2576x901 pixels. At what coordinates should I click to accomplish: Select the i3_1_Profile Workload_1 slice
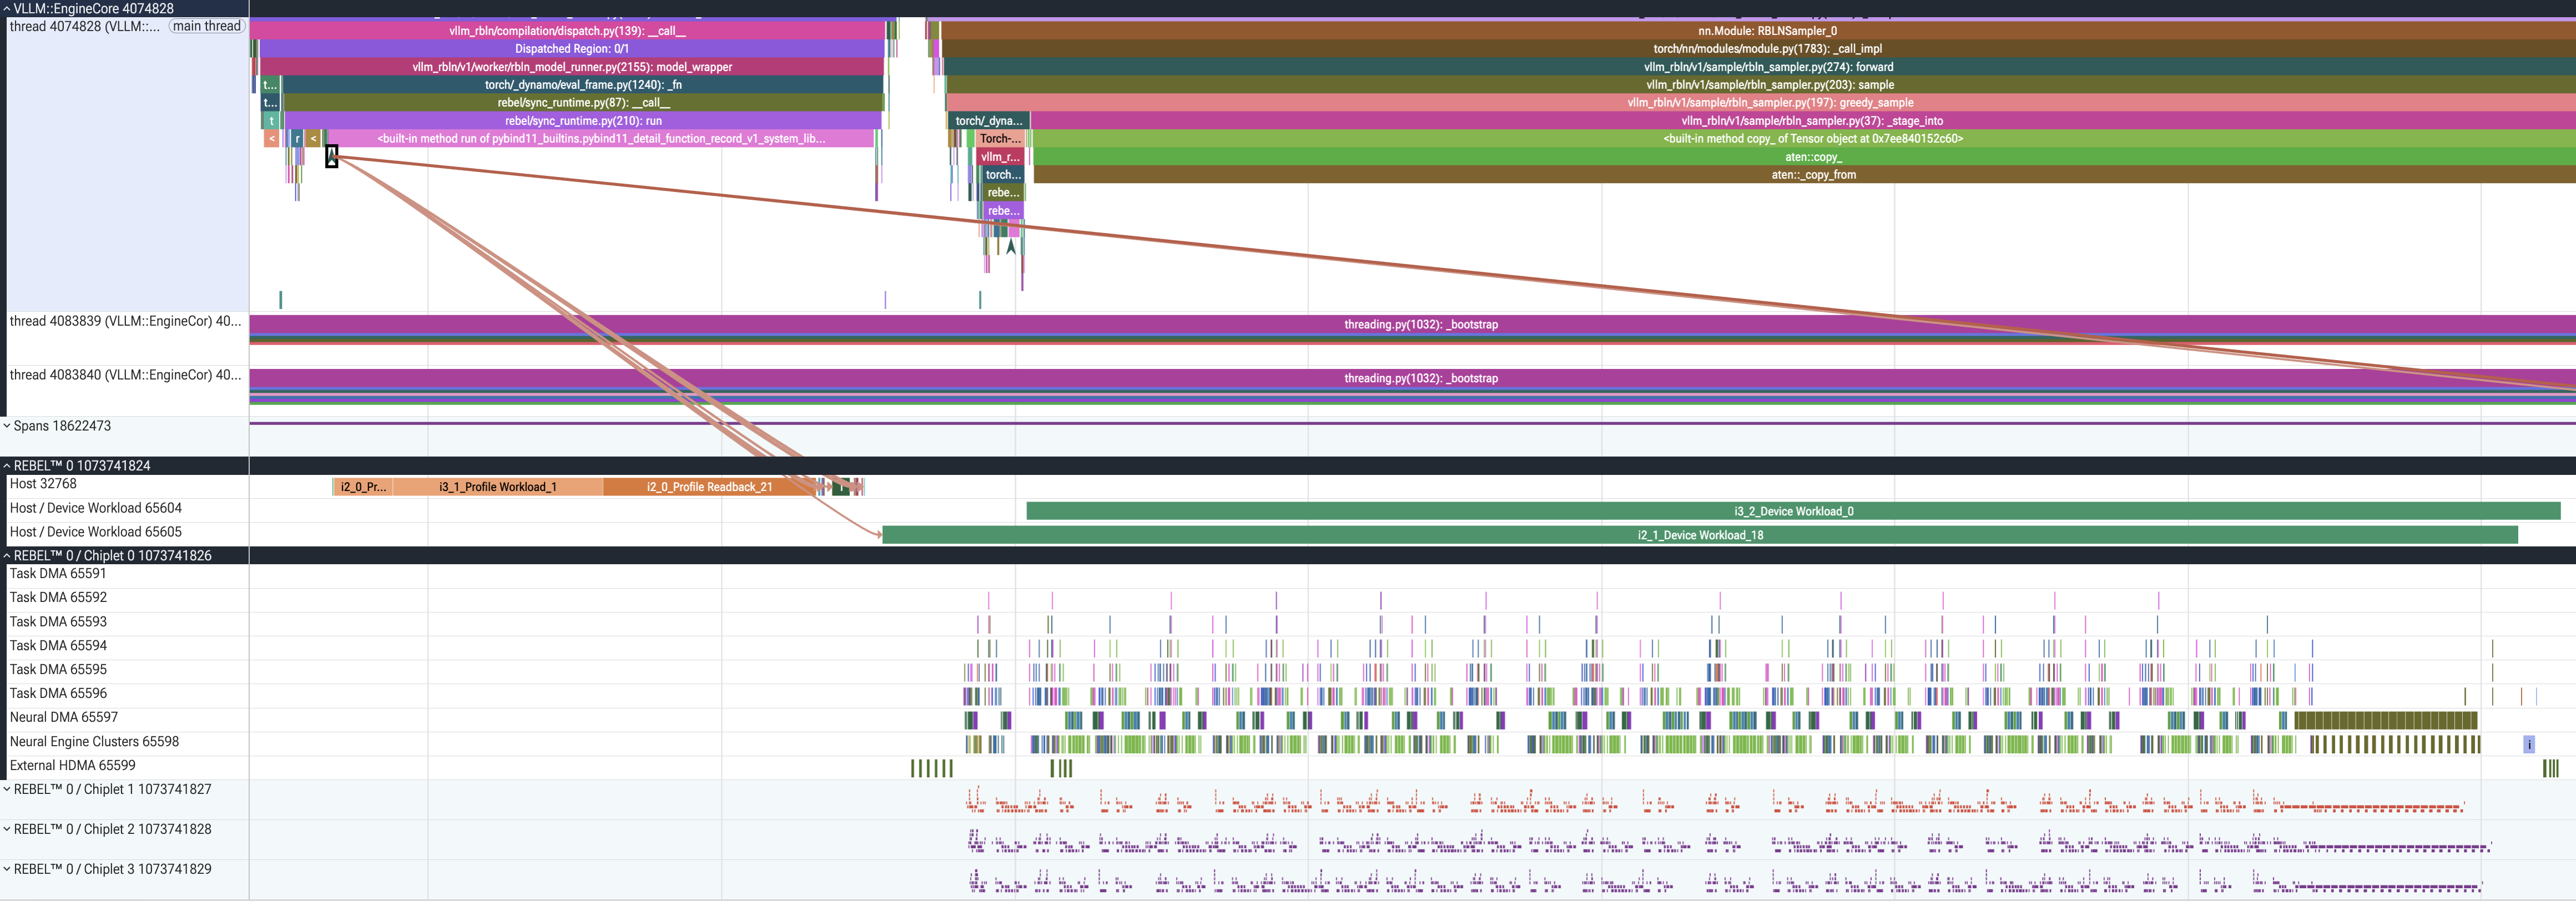tap(498, 487)
